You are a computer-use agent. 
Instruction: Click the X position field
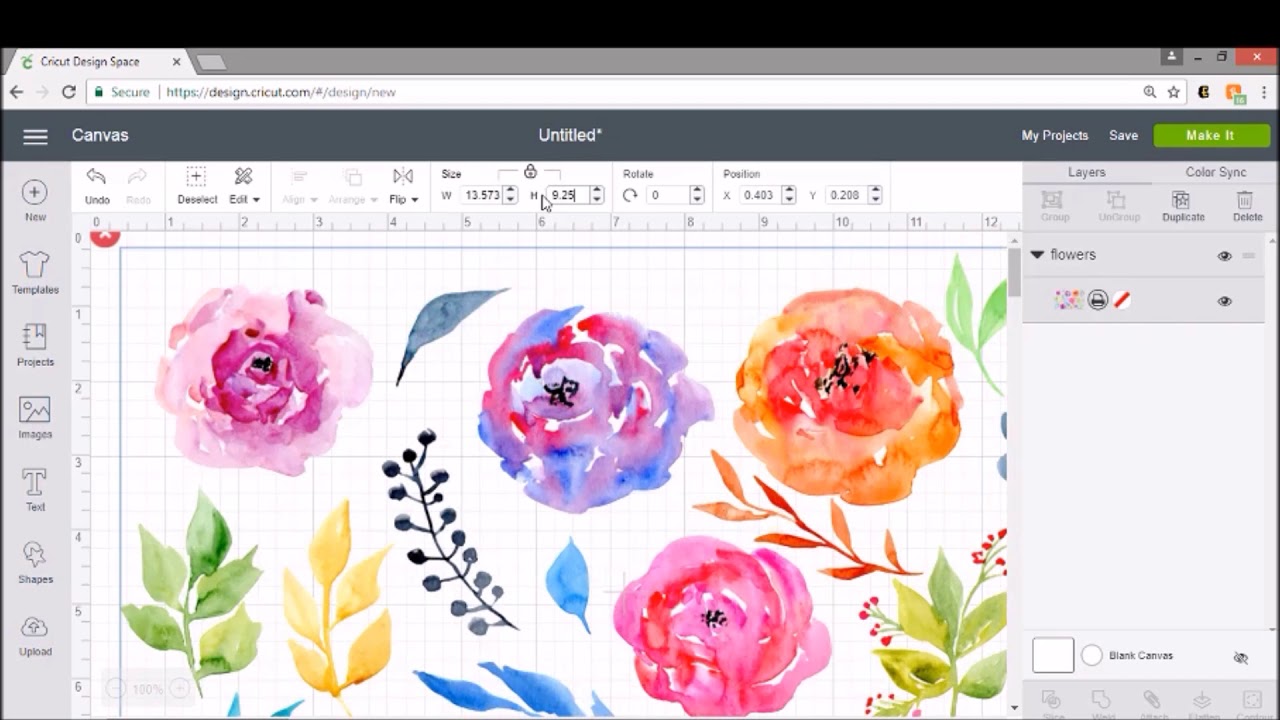tap(758, 195)
